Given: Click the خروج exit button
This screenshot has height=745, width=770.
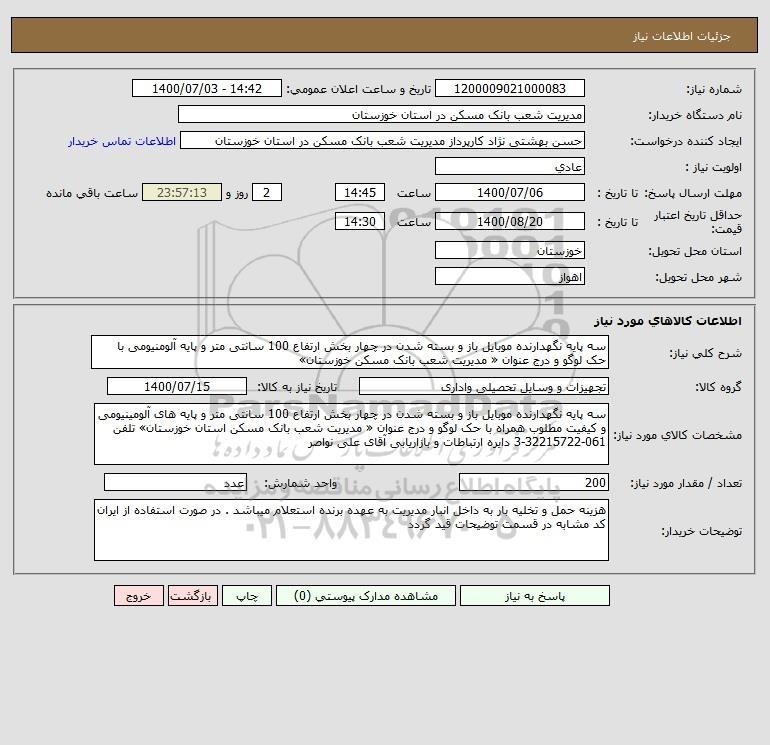Looking at the screenshot, I should [x=138, y=596].
